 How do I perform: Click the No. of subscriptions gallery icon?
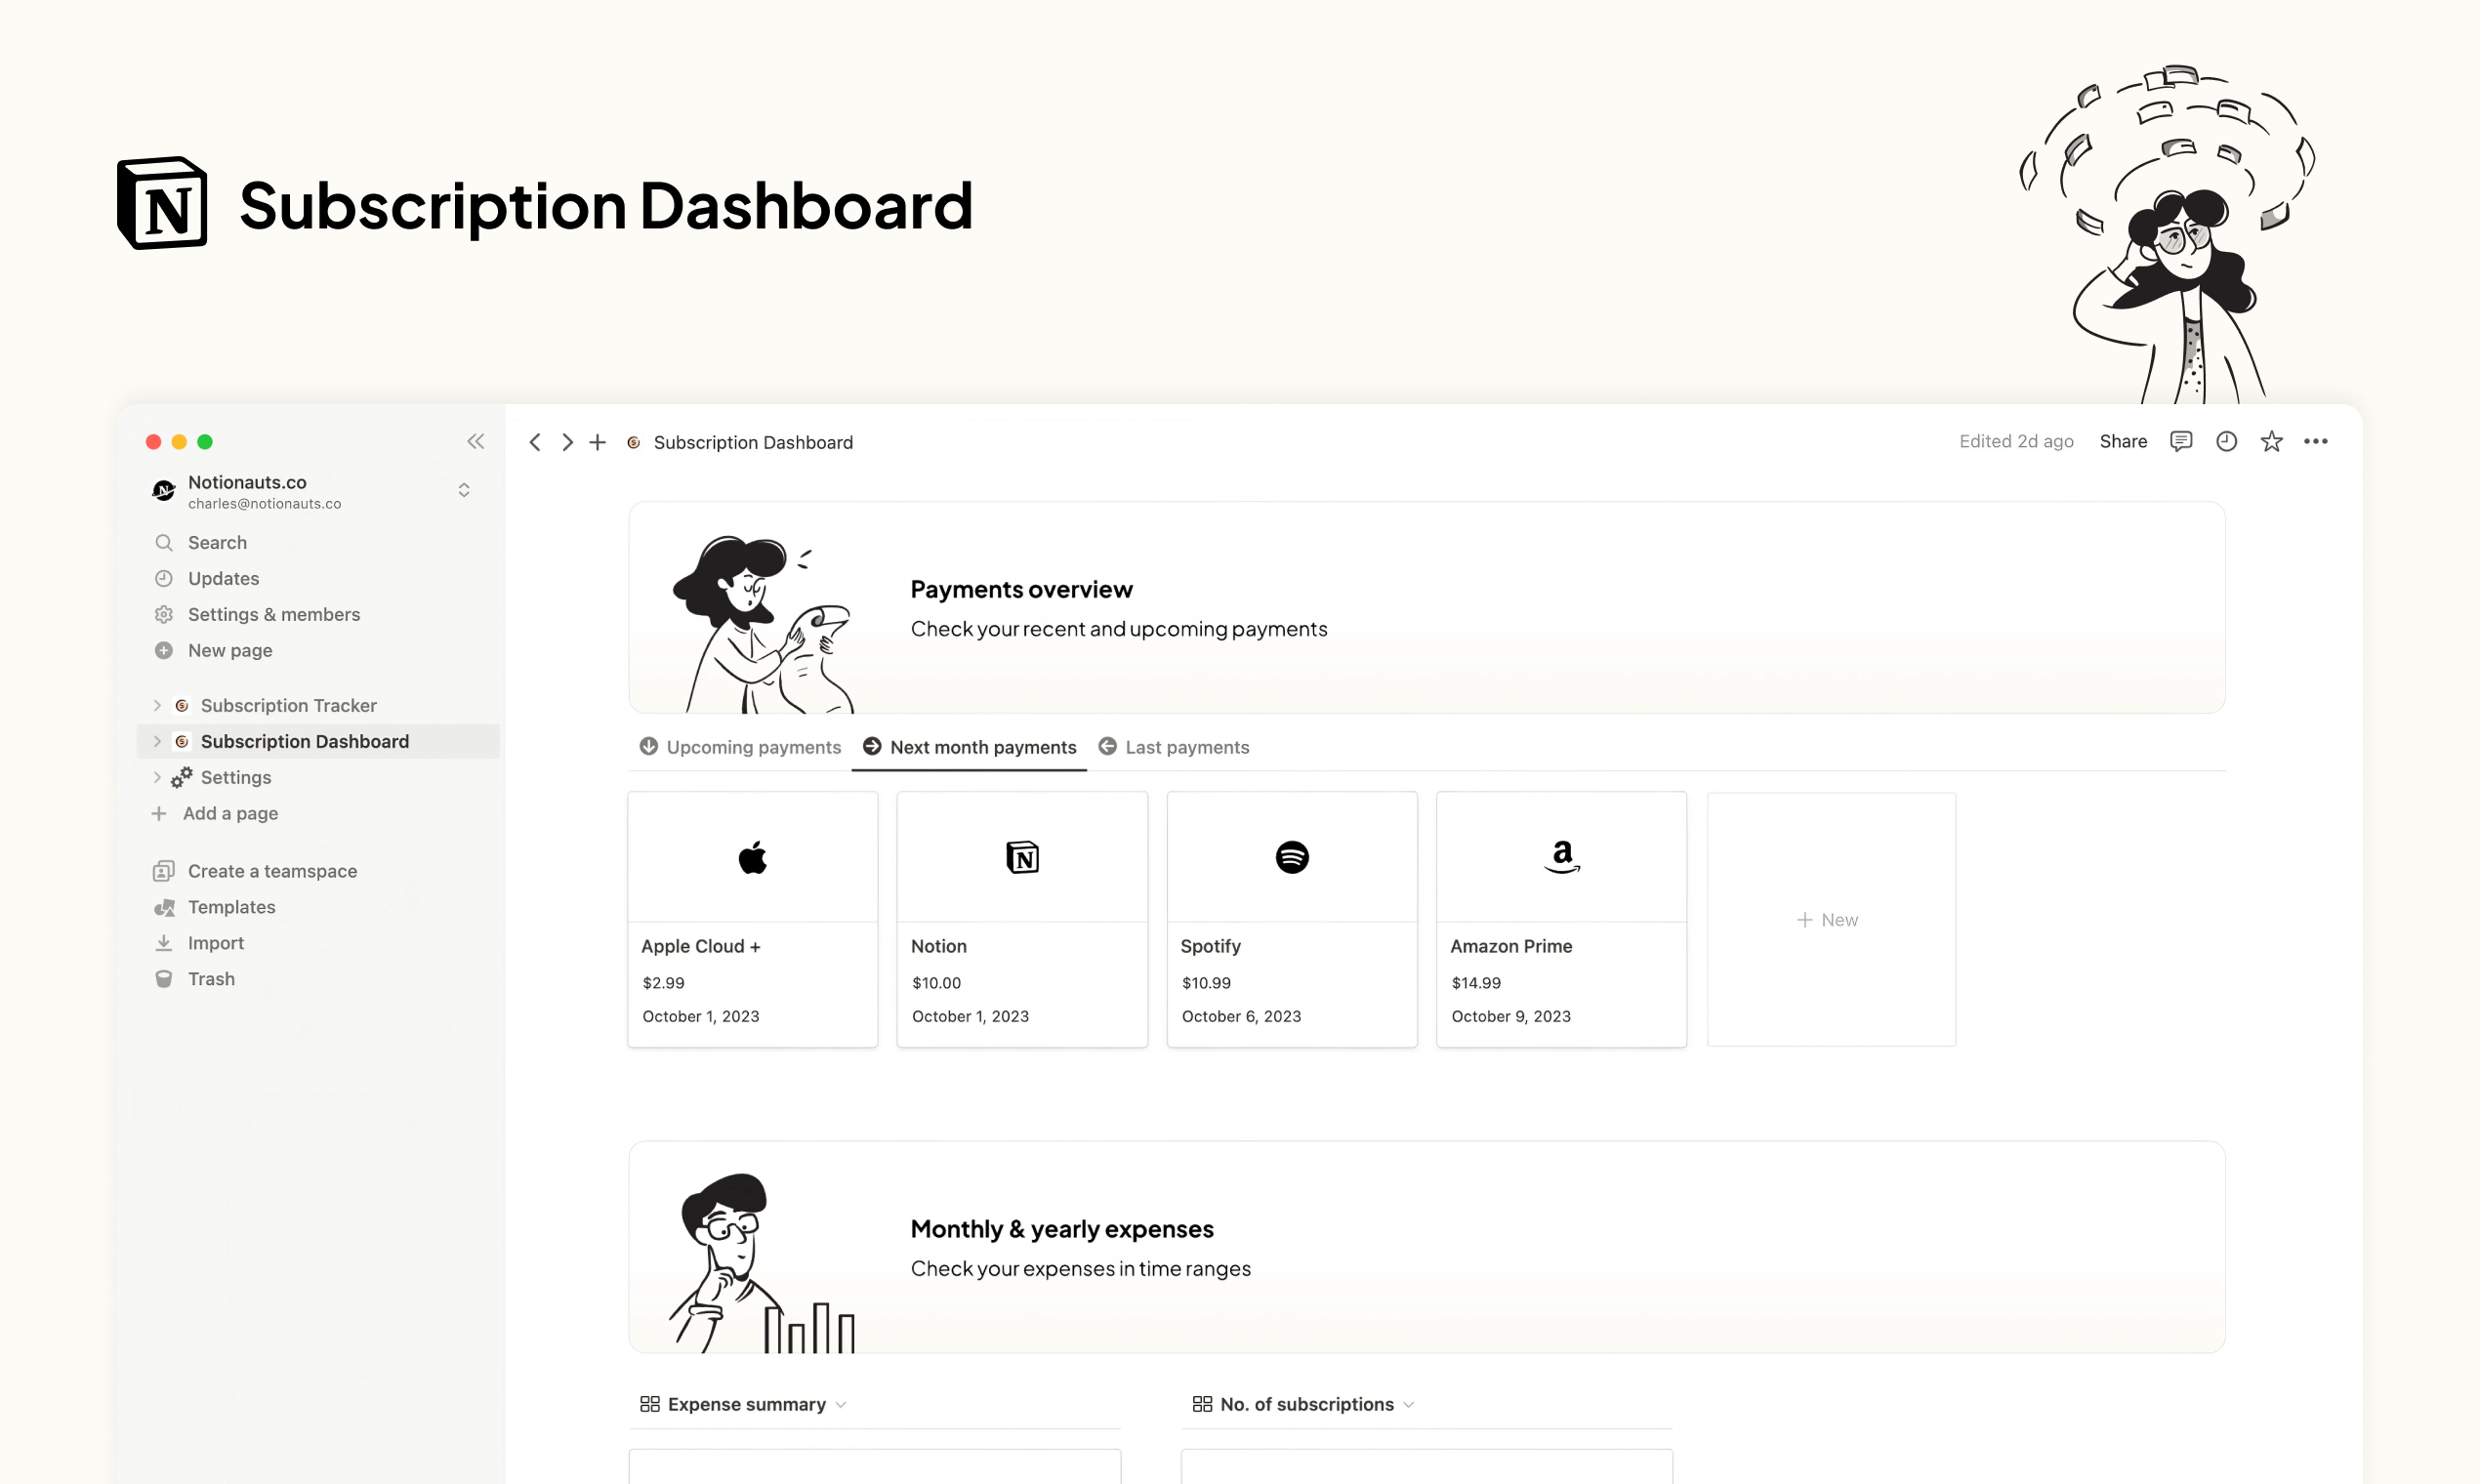(1202, 1404)
